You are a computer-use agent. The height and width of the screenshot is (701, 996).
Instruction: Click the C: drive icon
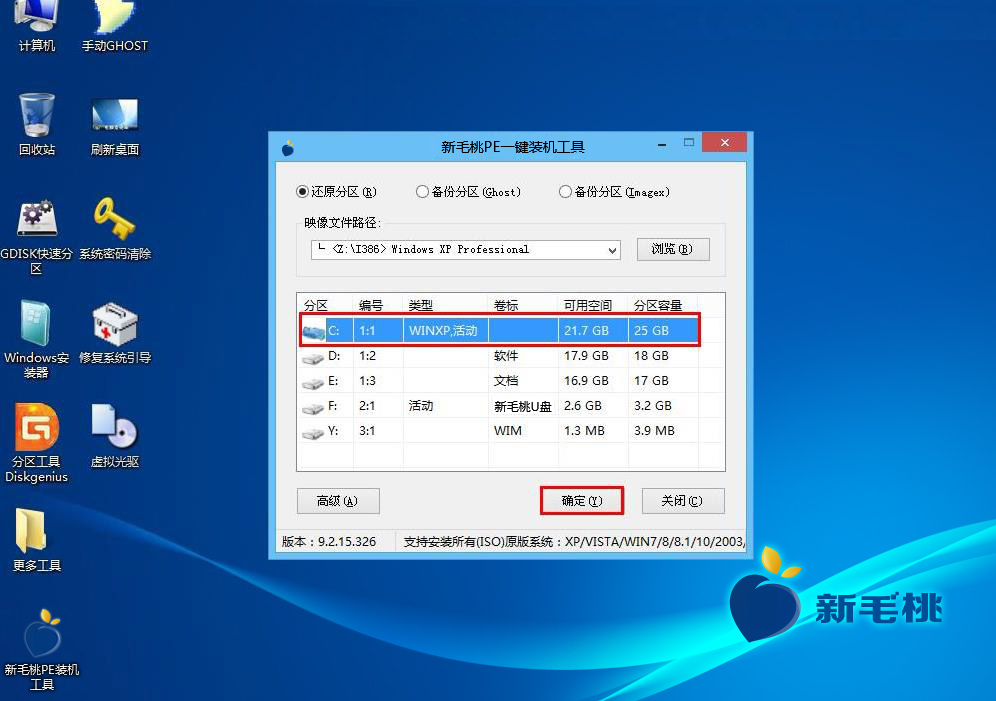(313, 331)
